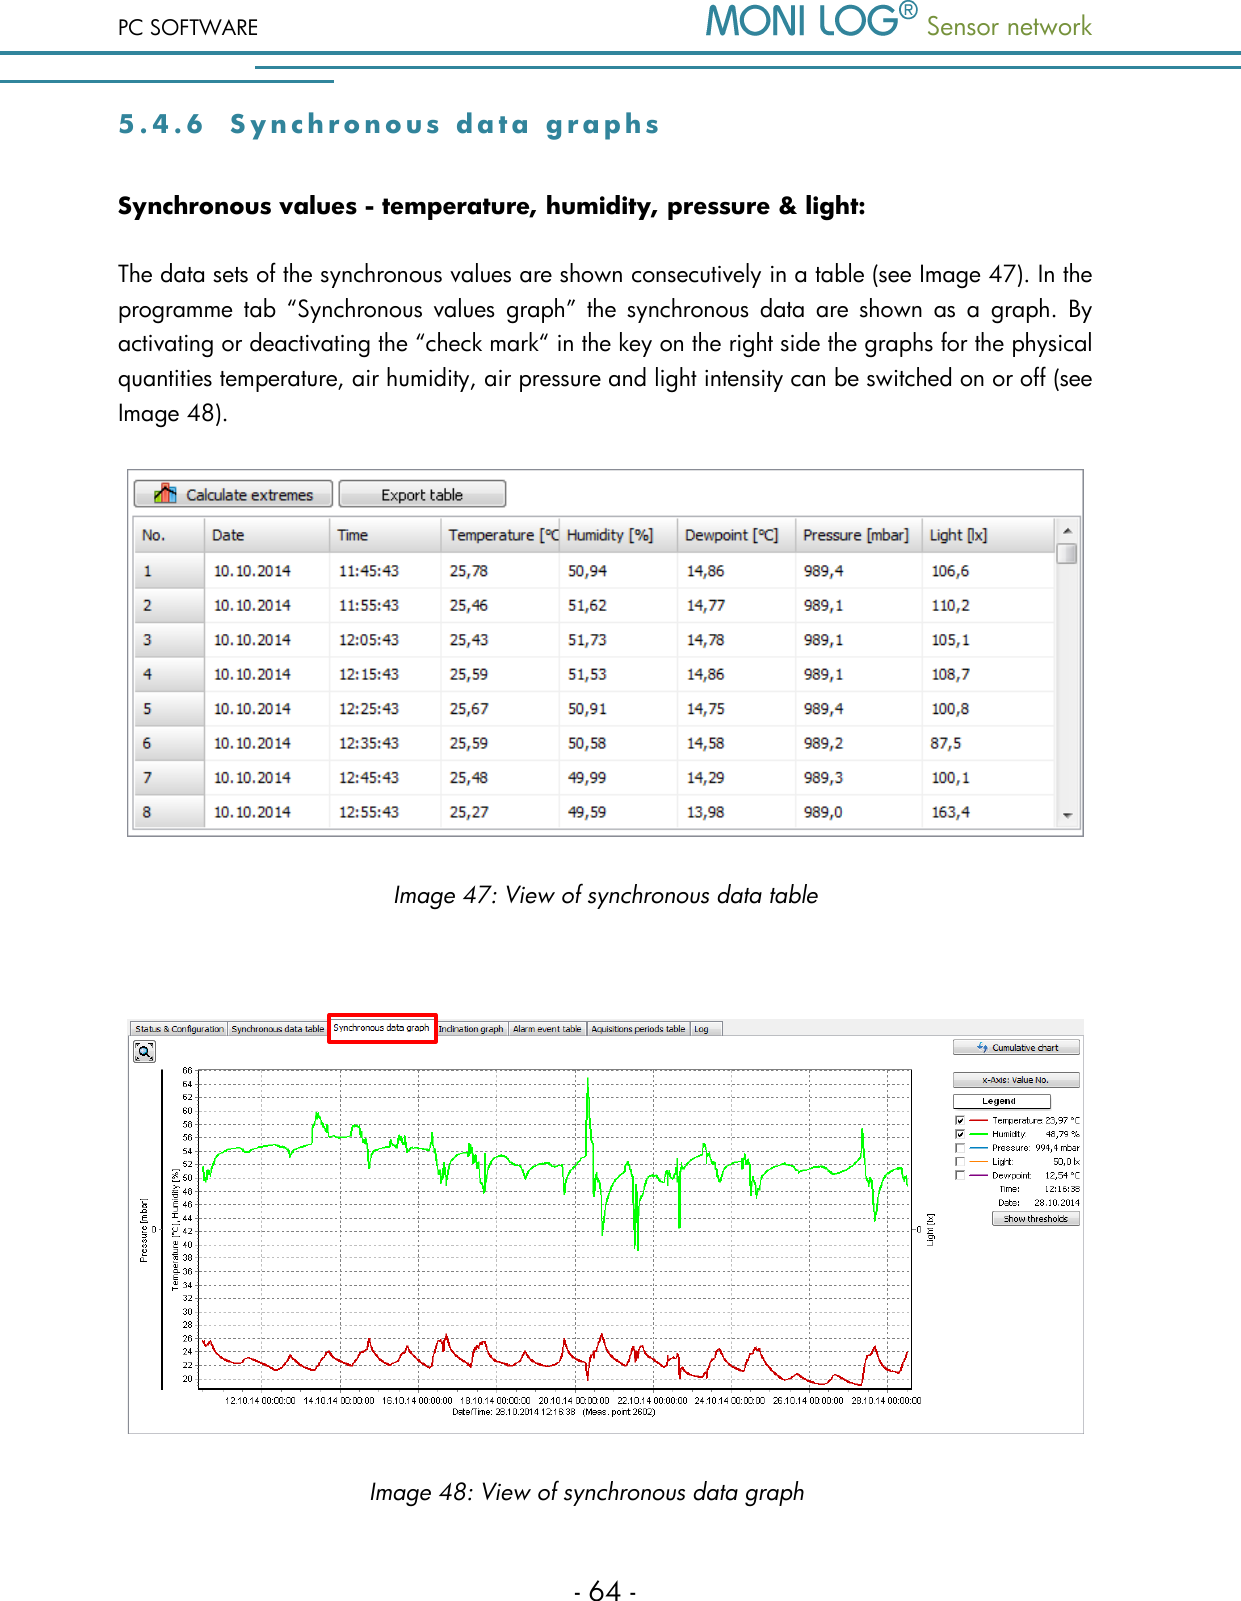
Task: Click the x-Axis: Value No. button
Action: 1017,1080
